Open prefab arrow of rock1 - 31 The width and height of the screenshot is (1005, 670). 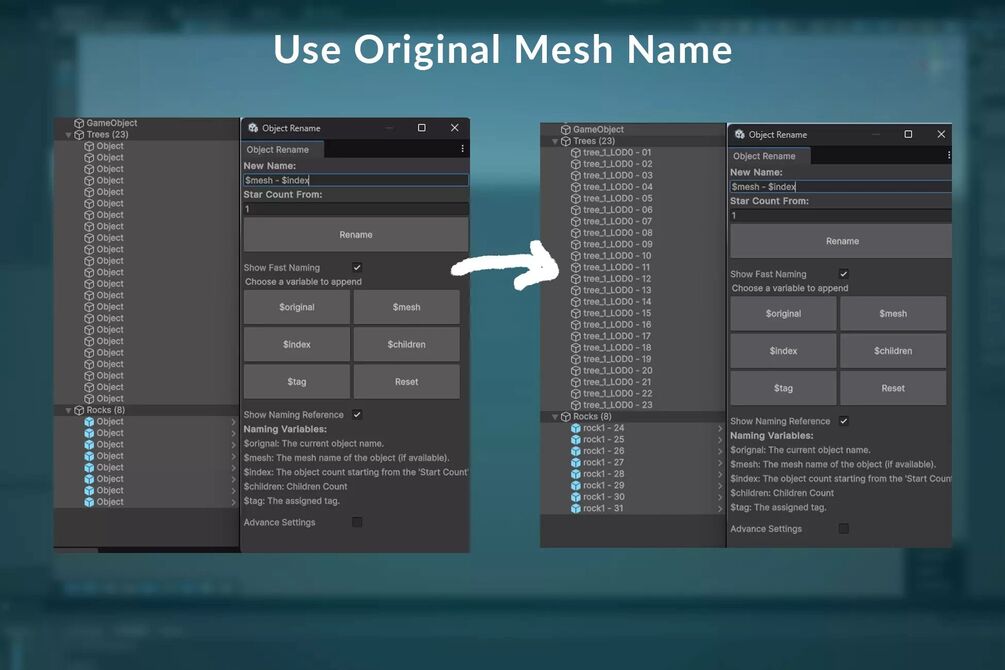(720, 508)
